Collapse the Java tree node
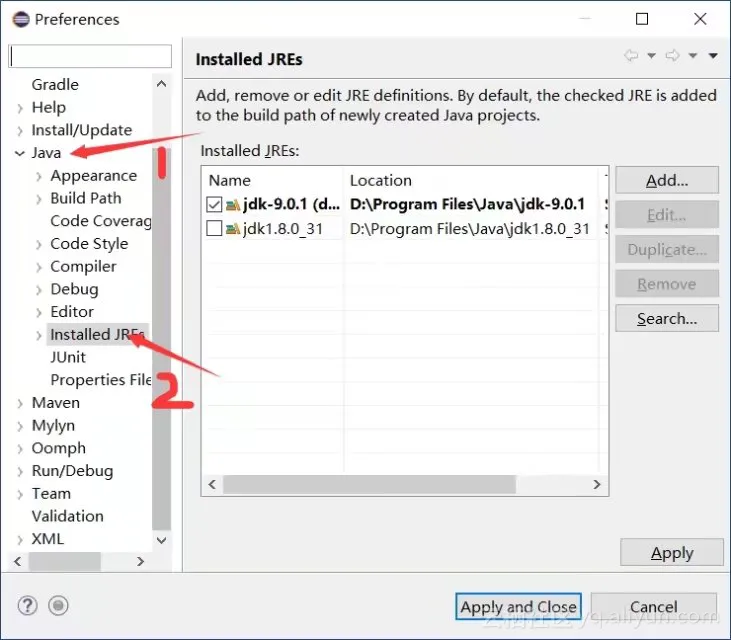The height and width of the screenshot is (640, 731). (20, 153)
